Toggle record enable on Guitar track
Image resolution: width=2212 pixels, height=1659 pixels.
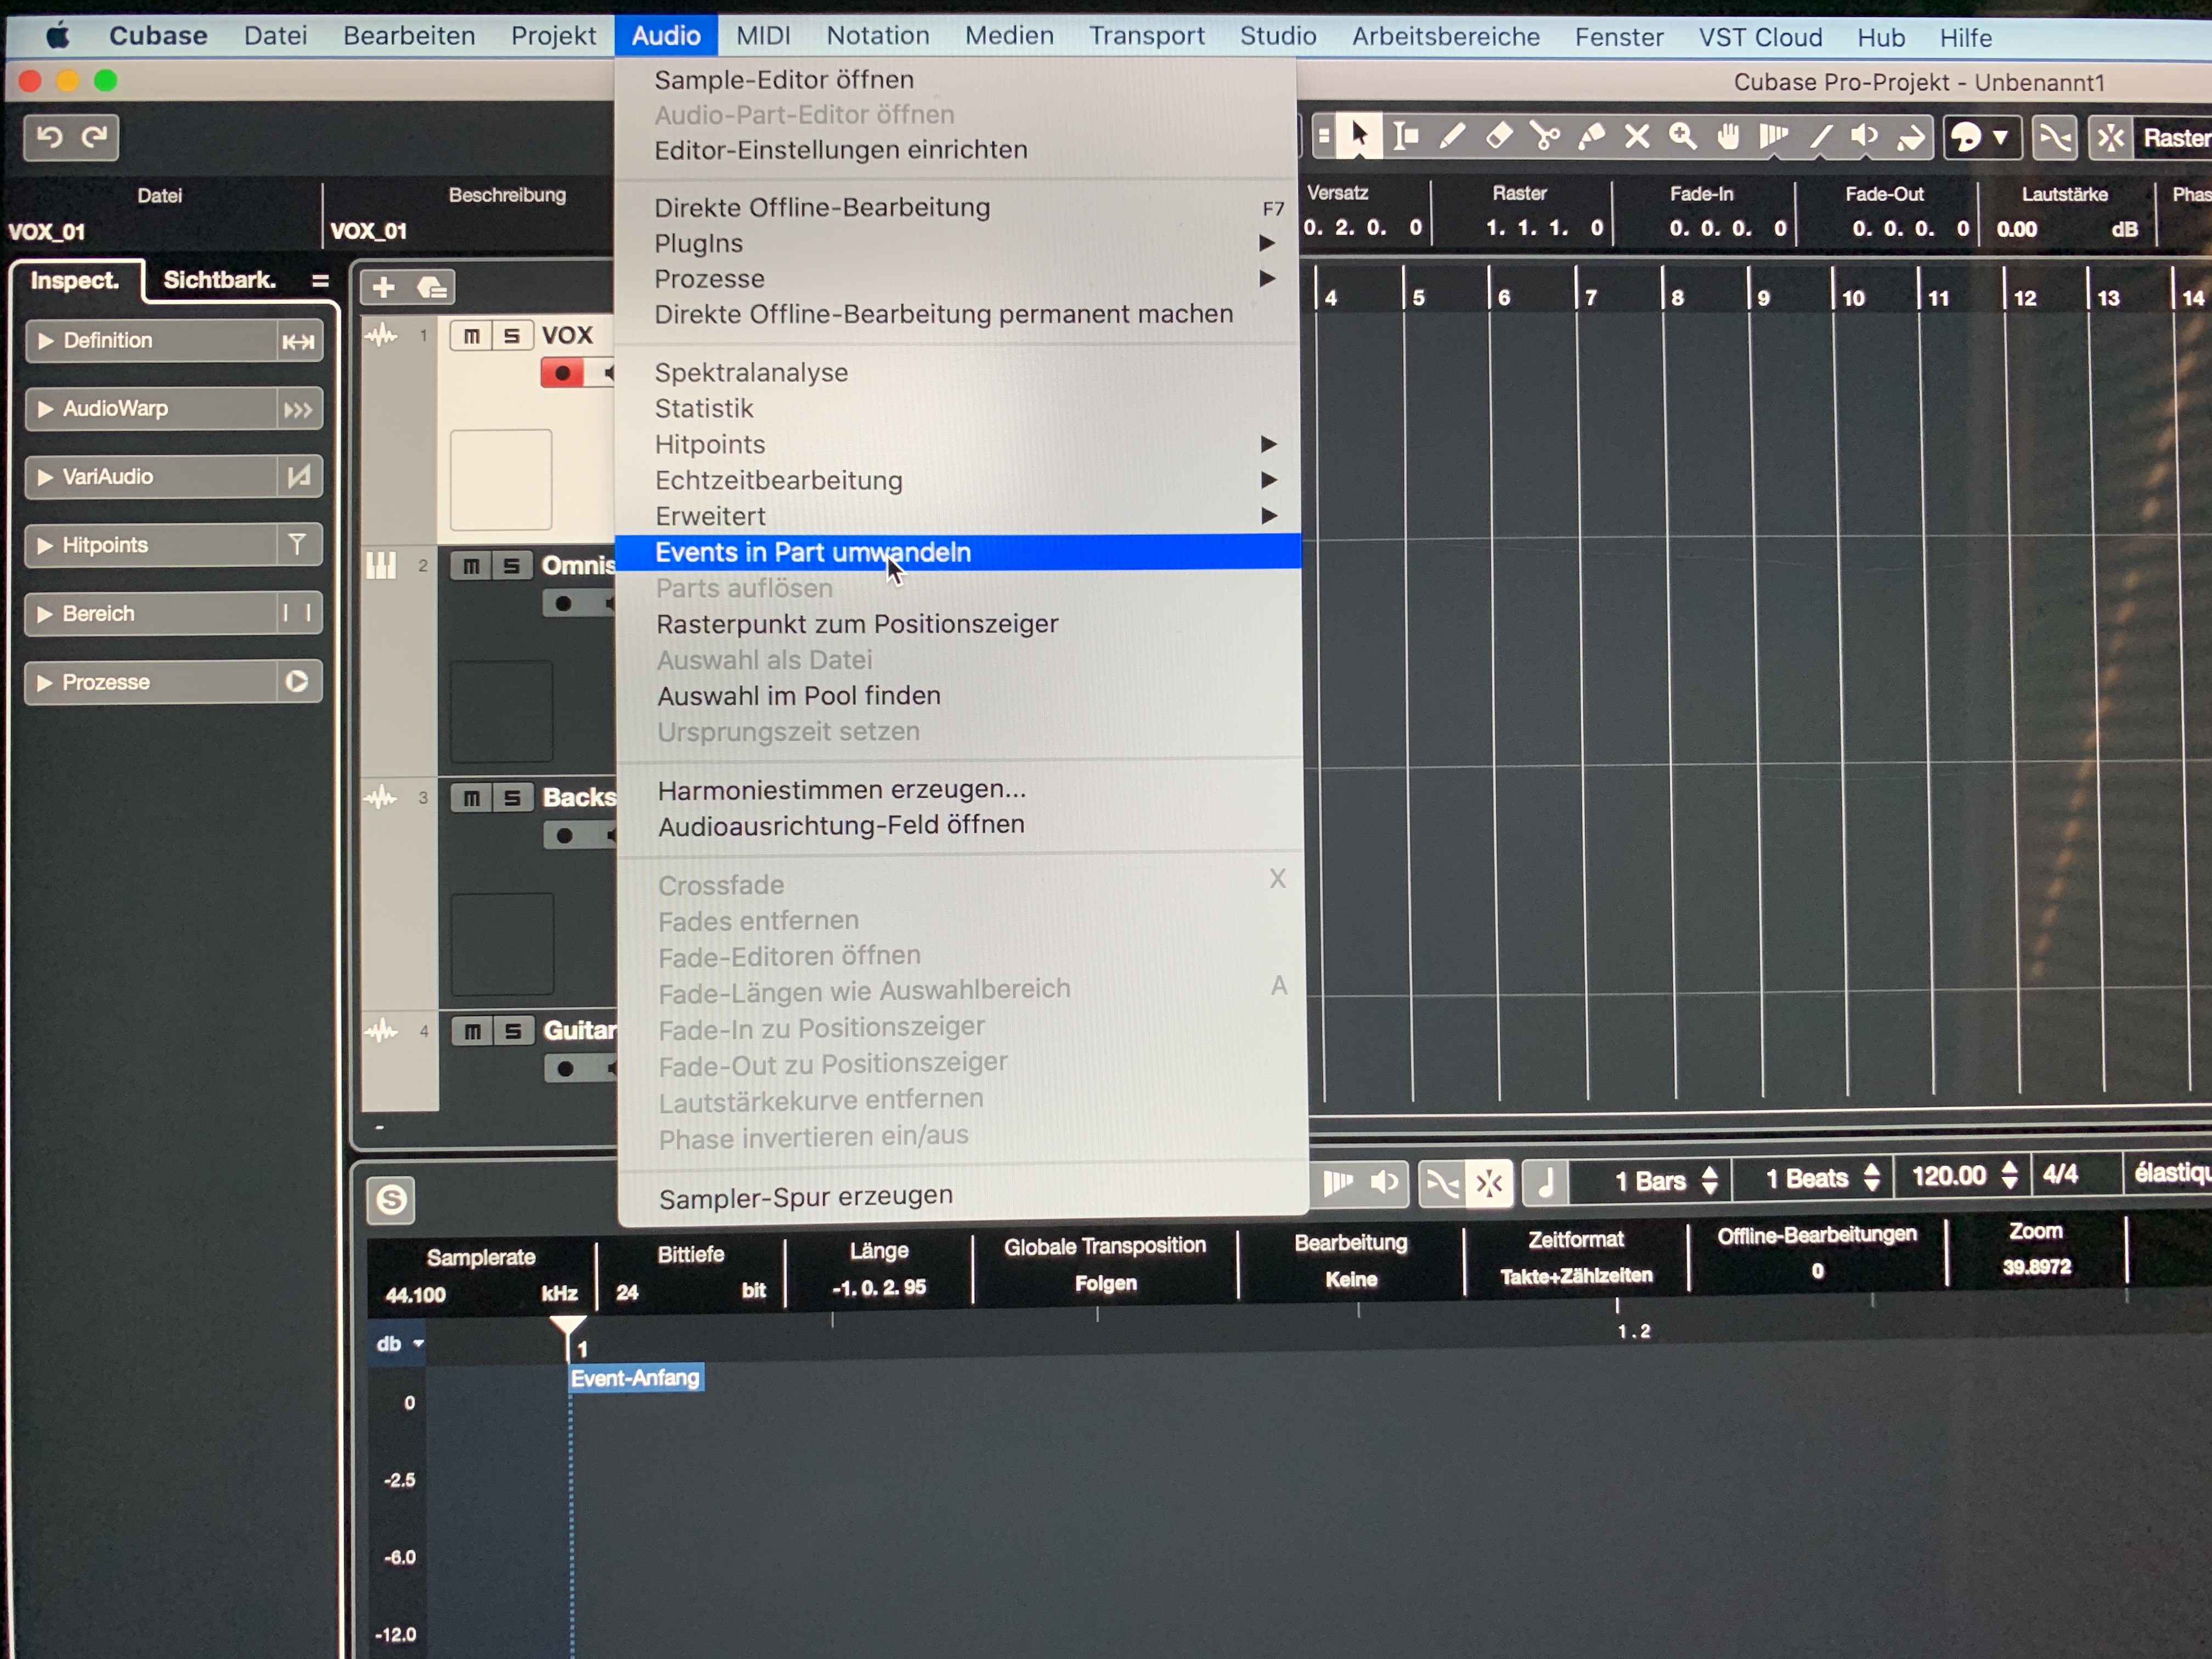click(x=565, y=1069)
